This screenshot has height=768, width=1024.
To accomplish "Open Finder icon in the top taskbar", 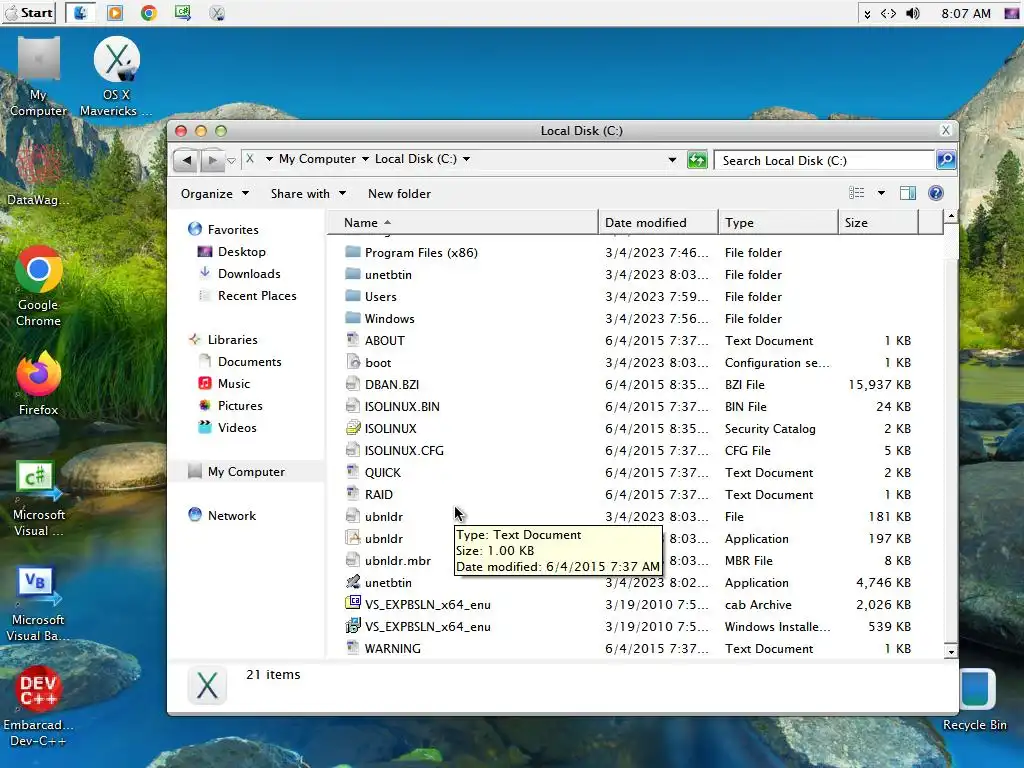I will point(81,12).
